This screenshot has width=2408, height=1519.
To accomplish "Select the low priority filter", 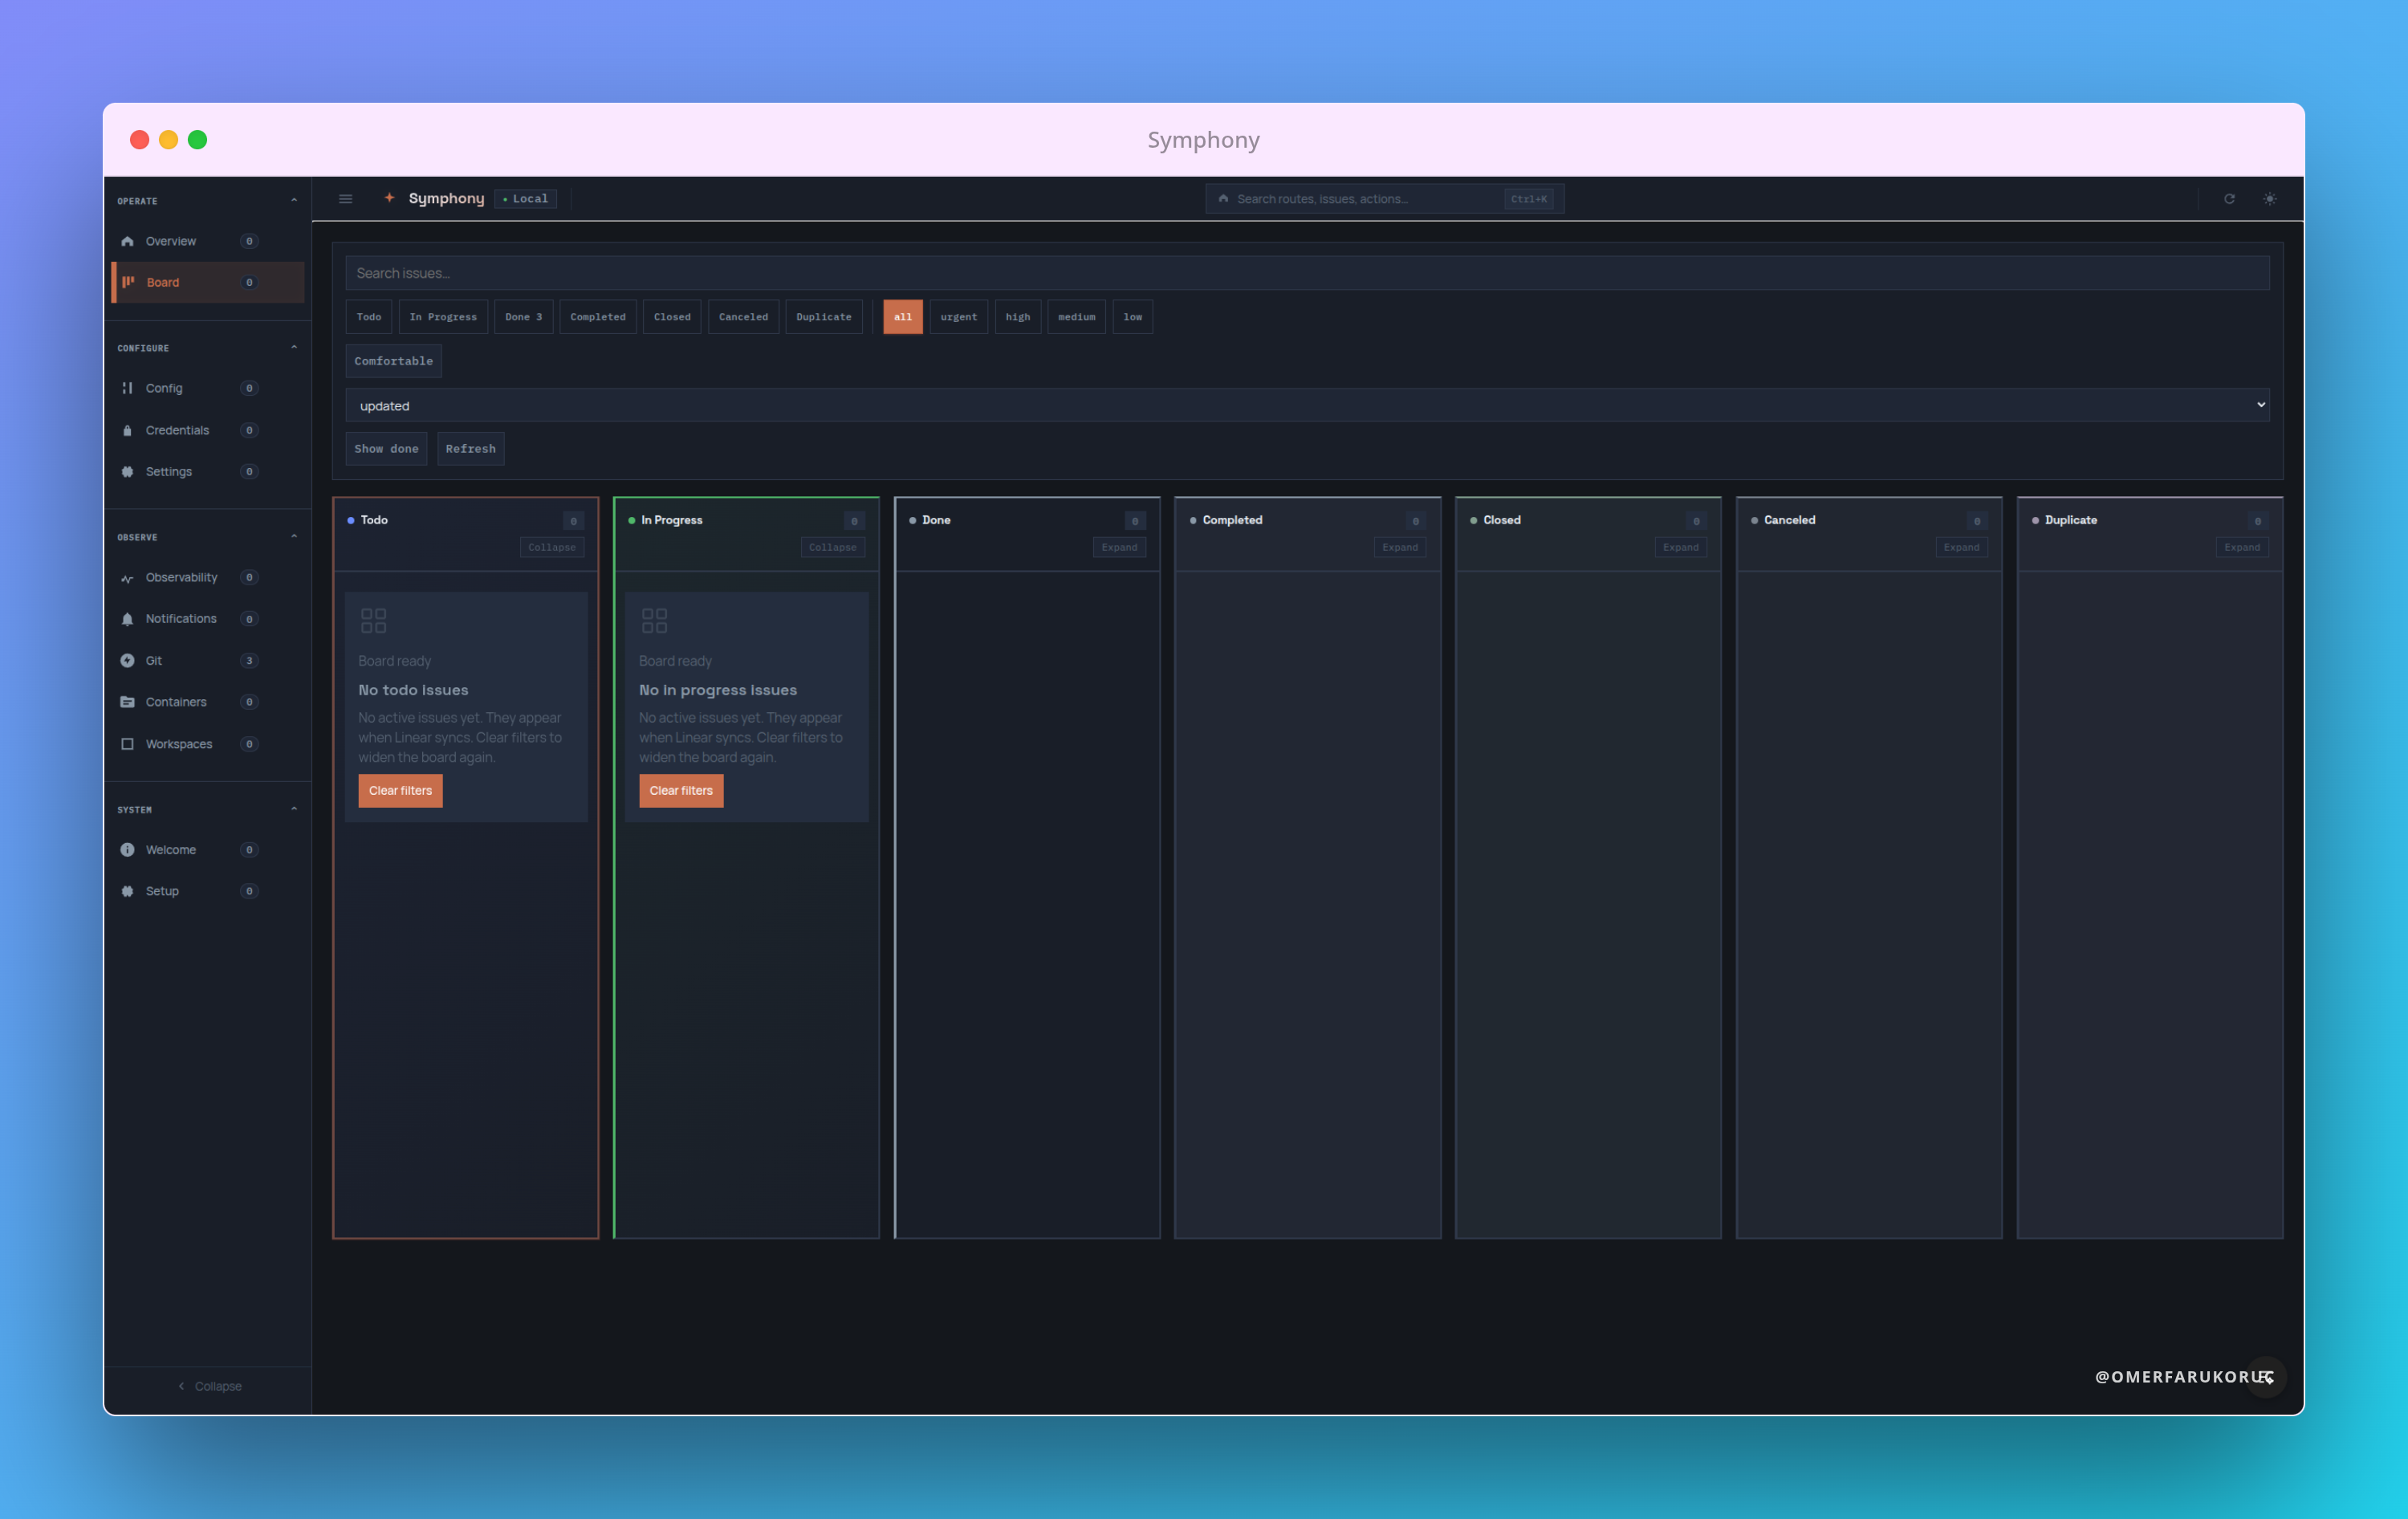I will click(x=1132, y=317).
